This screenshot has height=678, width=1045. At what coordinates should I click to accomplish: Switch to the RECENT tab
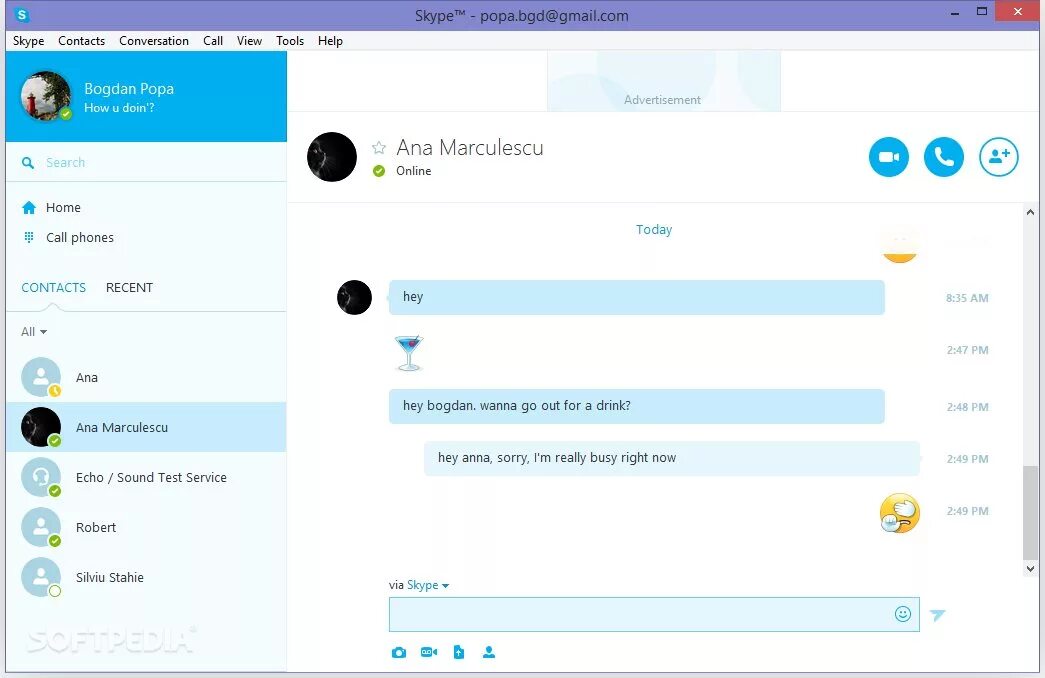(x=129, y=287)
